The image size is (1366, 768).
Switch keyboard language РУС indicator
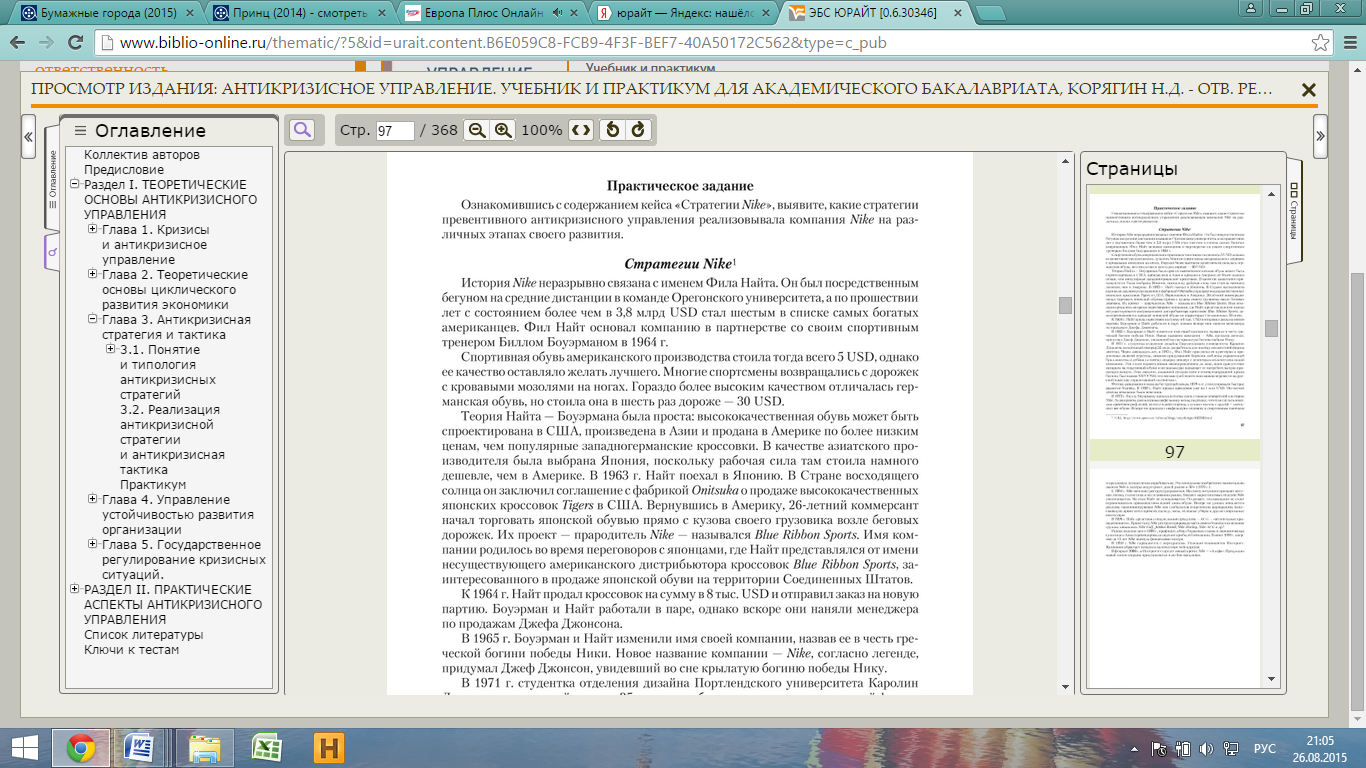(x=1265, y=748)
